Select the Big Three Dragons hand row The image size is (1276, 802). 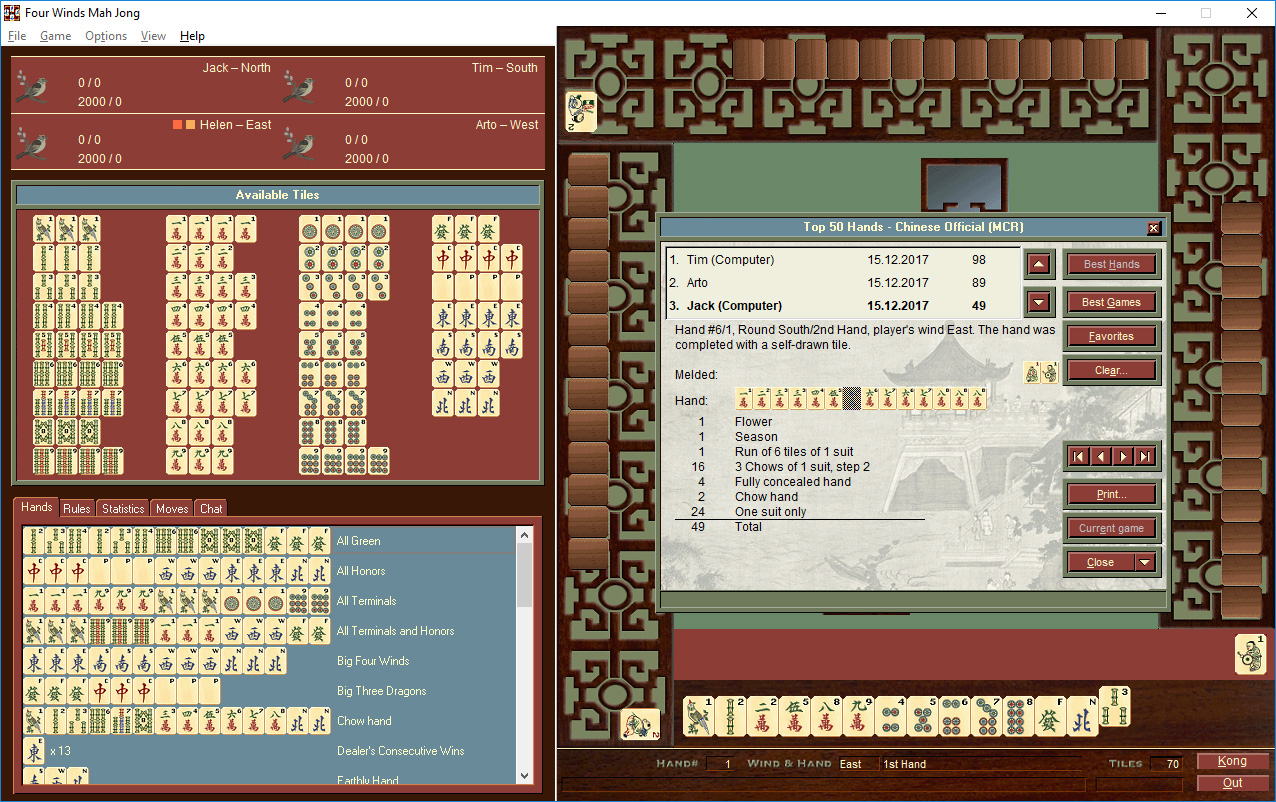[269, 691]
